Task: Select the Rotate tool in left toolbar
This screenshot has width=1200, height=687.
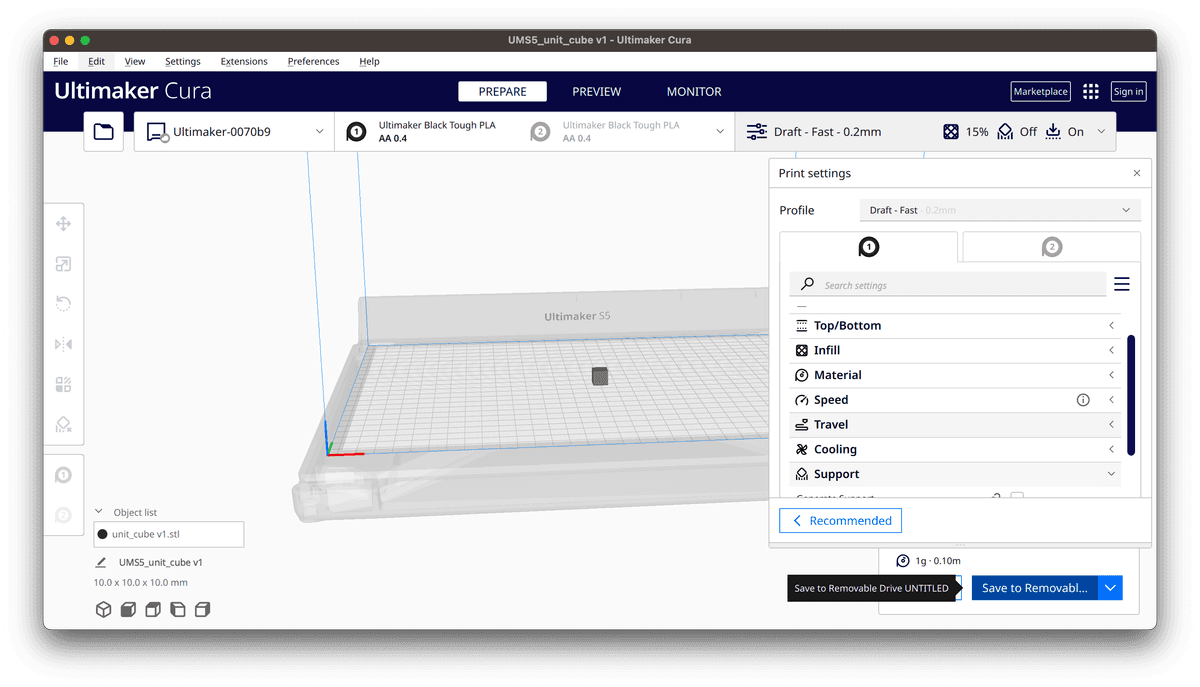Action: click(x=63, y=304)
